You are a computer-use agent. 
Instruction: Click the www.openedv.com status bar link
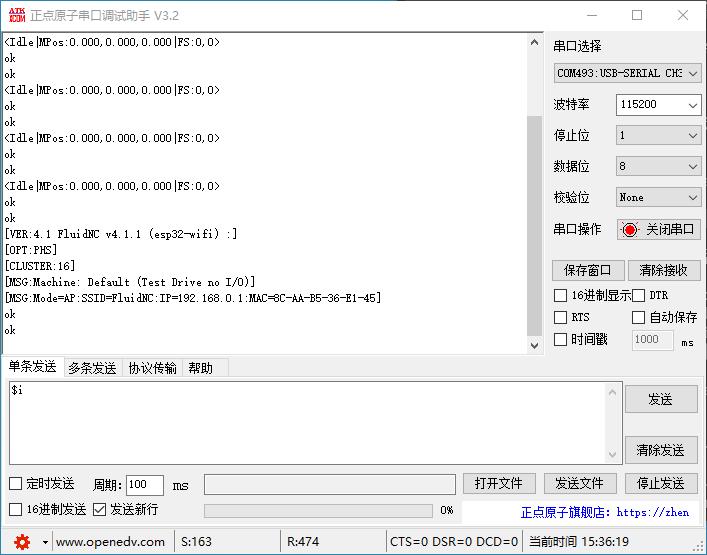coord(110,541)
